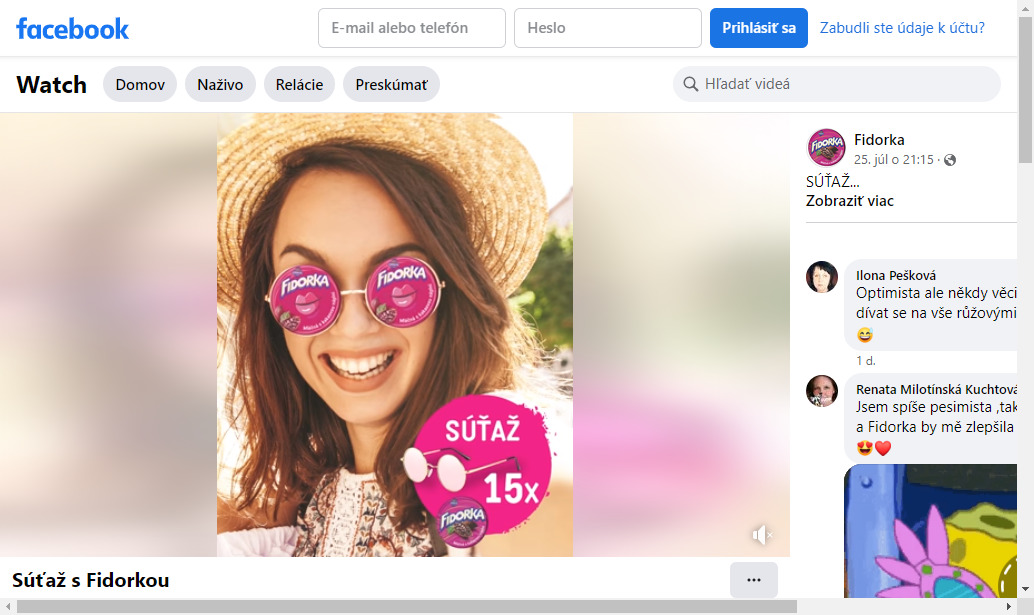Click the scroll left arrow

click(7, 606)
